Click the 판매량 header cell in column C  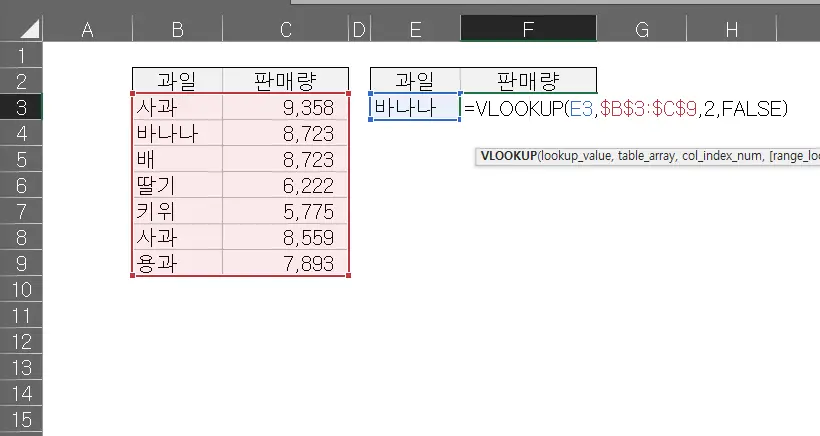[x=286, y=81]
